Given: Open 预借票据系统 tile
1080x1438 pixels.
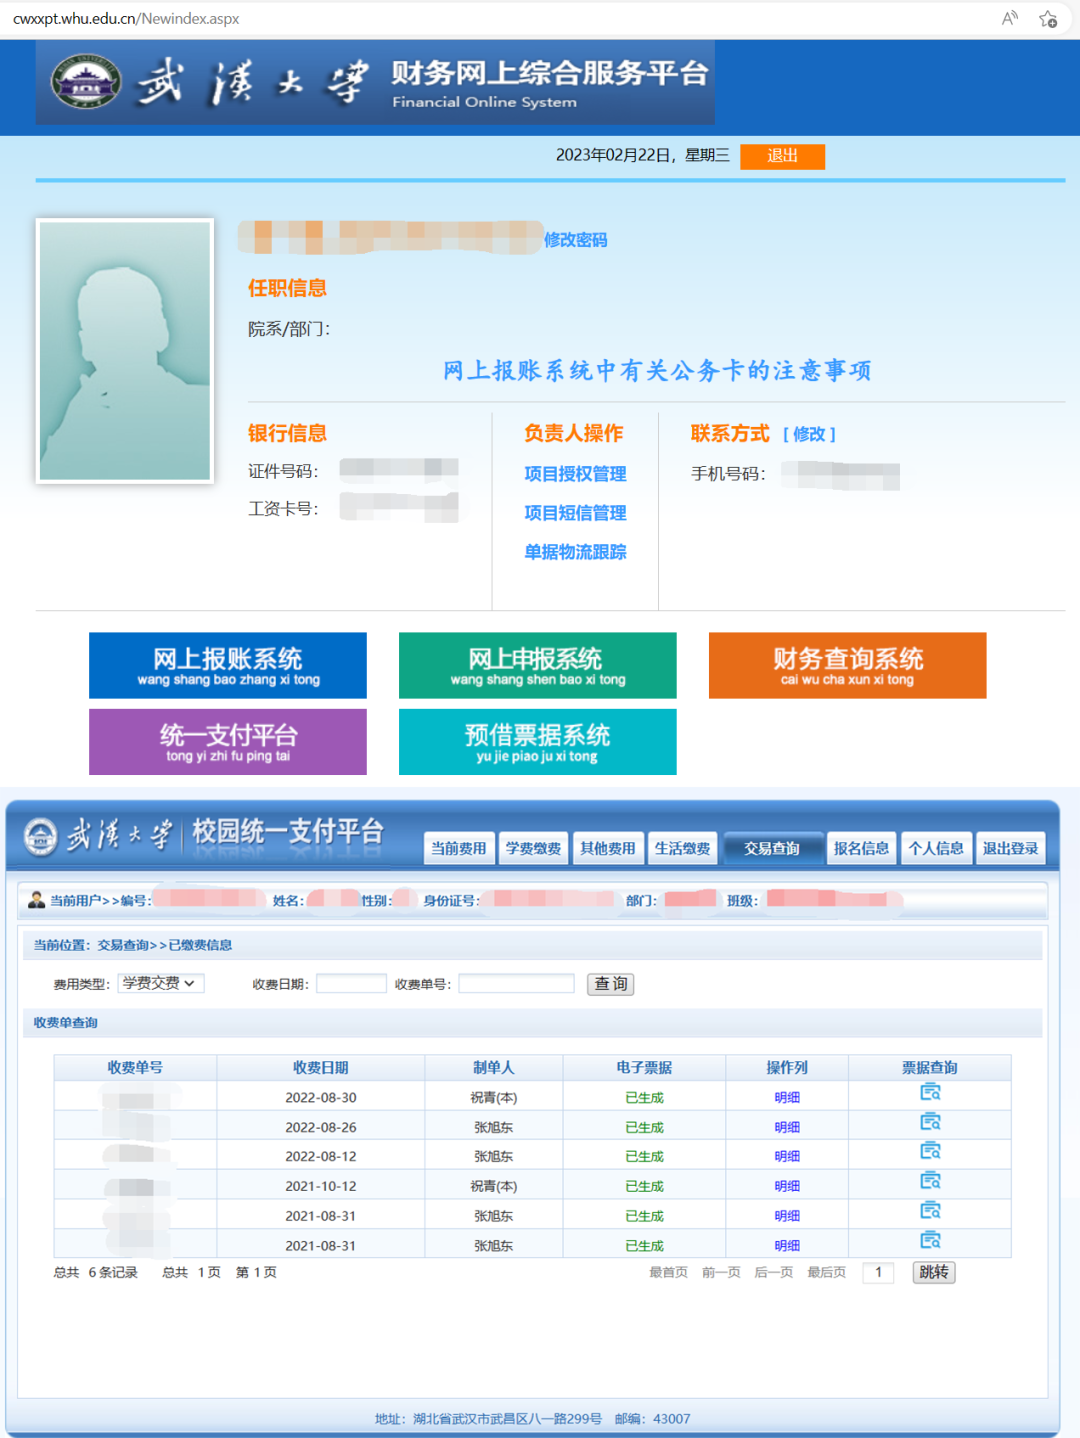Looking at the screenshot, I should pos(538,742).
